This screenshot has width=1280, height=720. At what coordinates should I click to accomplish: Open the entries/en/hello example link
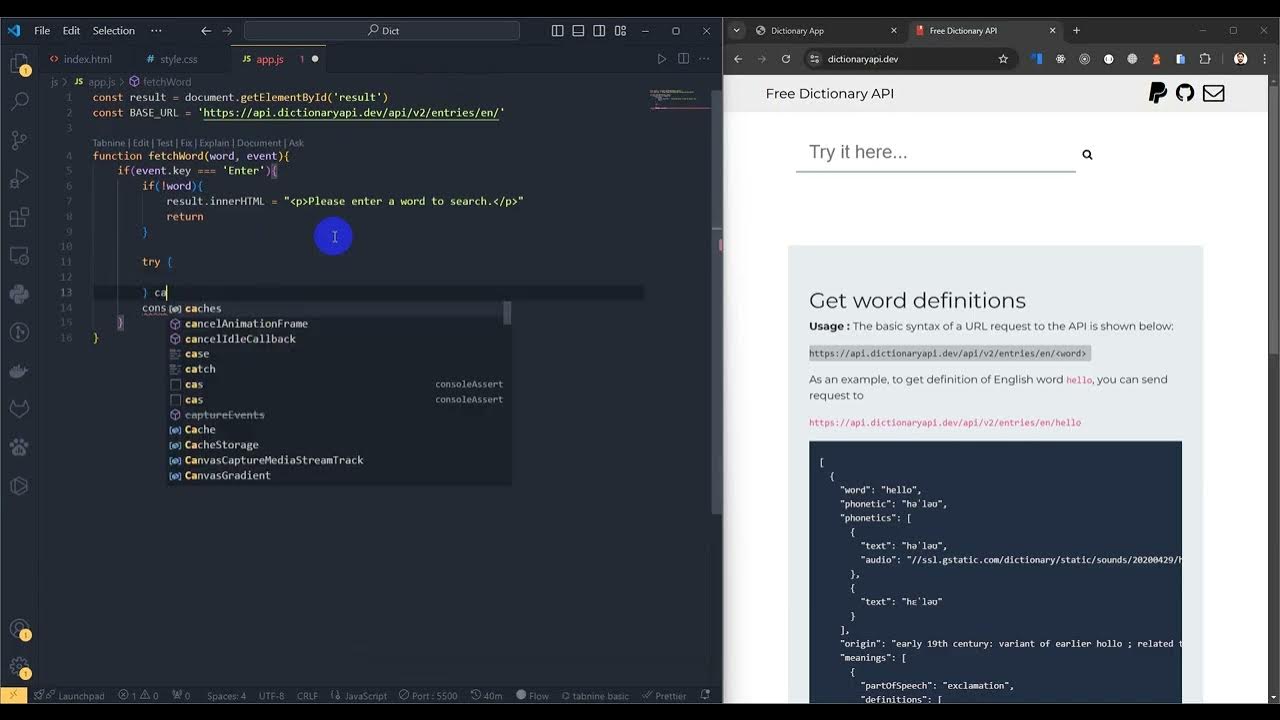click(945, 423)
